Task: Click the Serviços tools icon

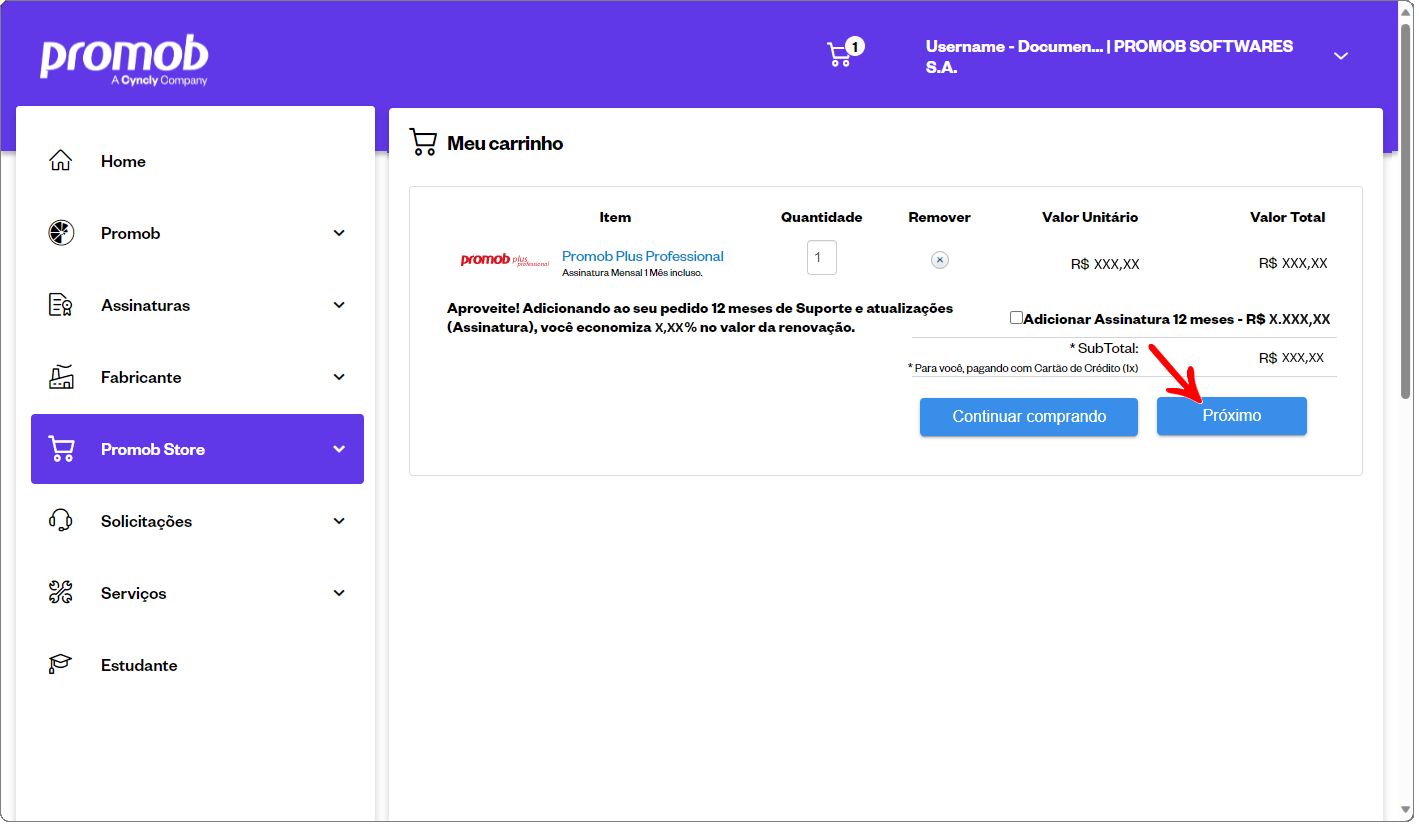Action: point(61,593)
